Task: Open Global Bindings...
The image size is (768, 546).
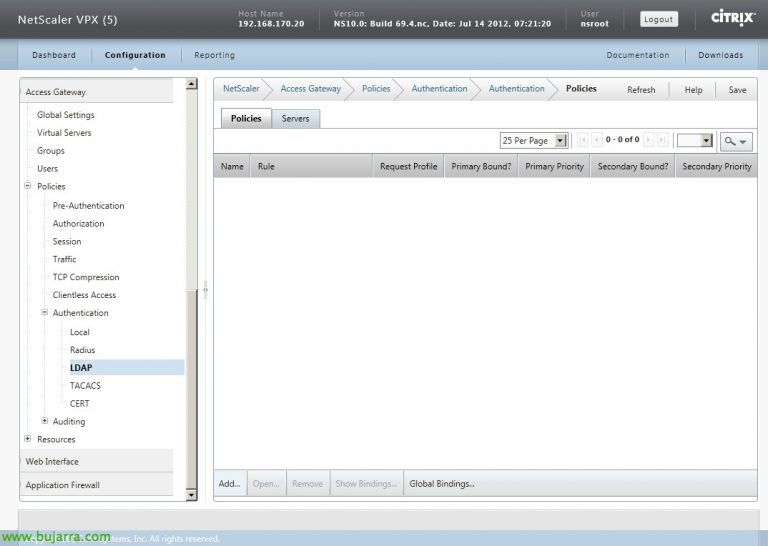Action: click(442, 484)
